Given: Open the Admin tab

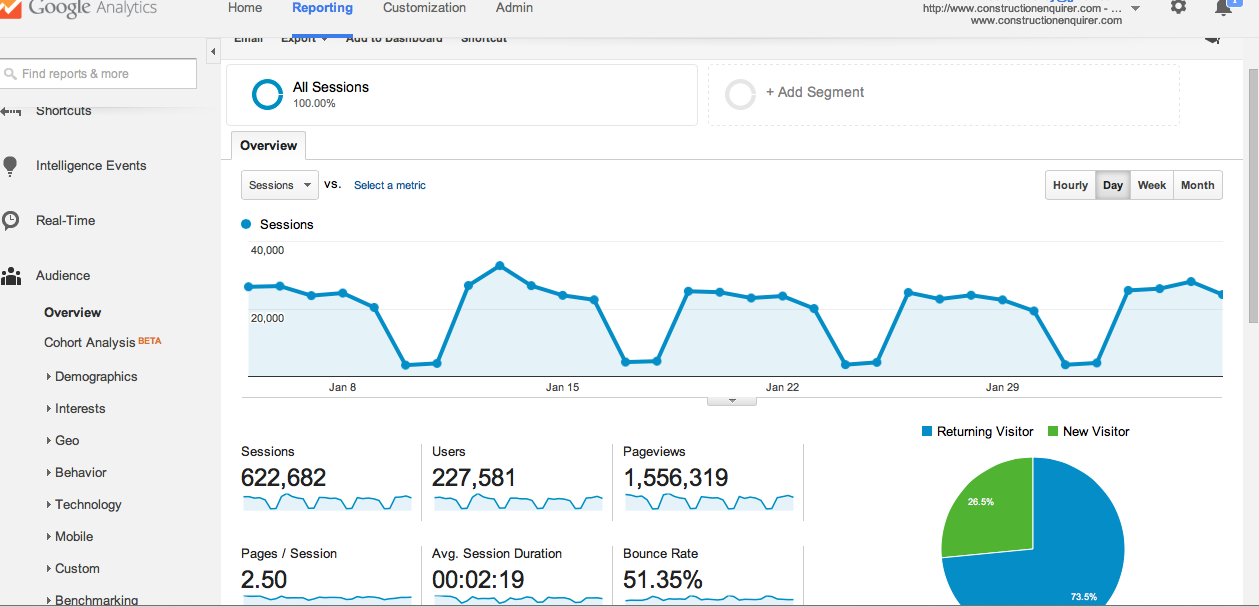Looking at the screenshot, I should (514, 8).
